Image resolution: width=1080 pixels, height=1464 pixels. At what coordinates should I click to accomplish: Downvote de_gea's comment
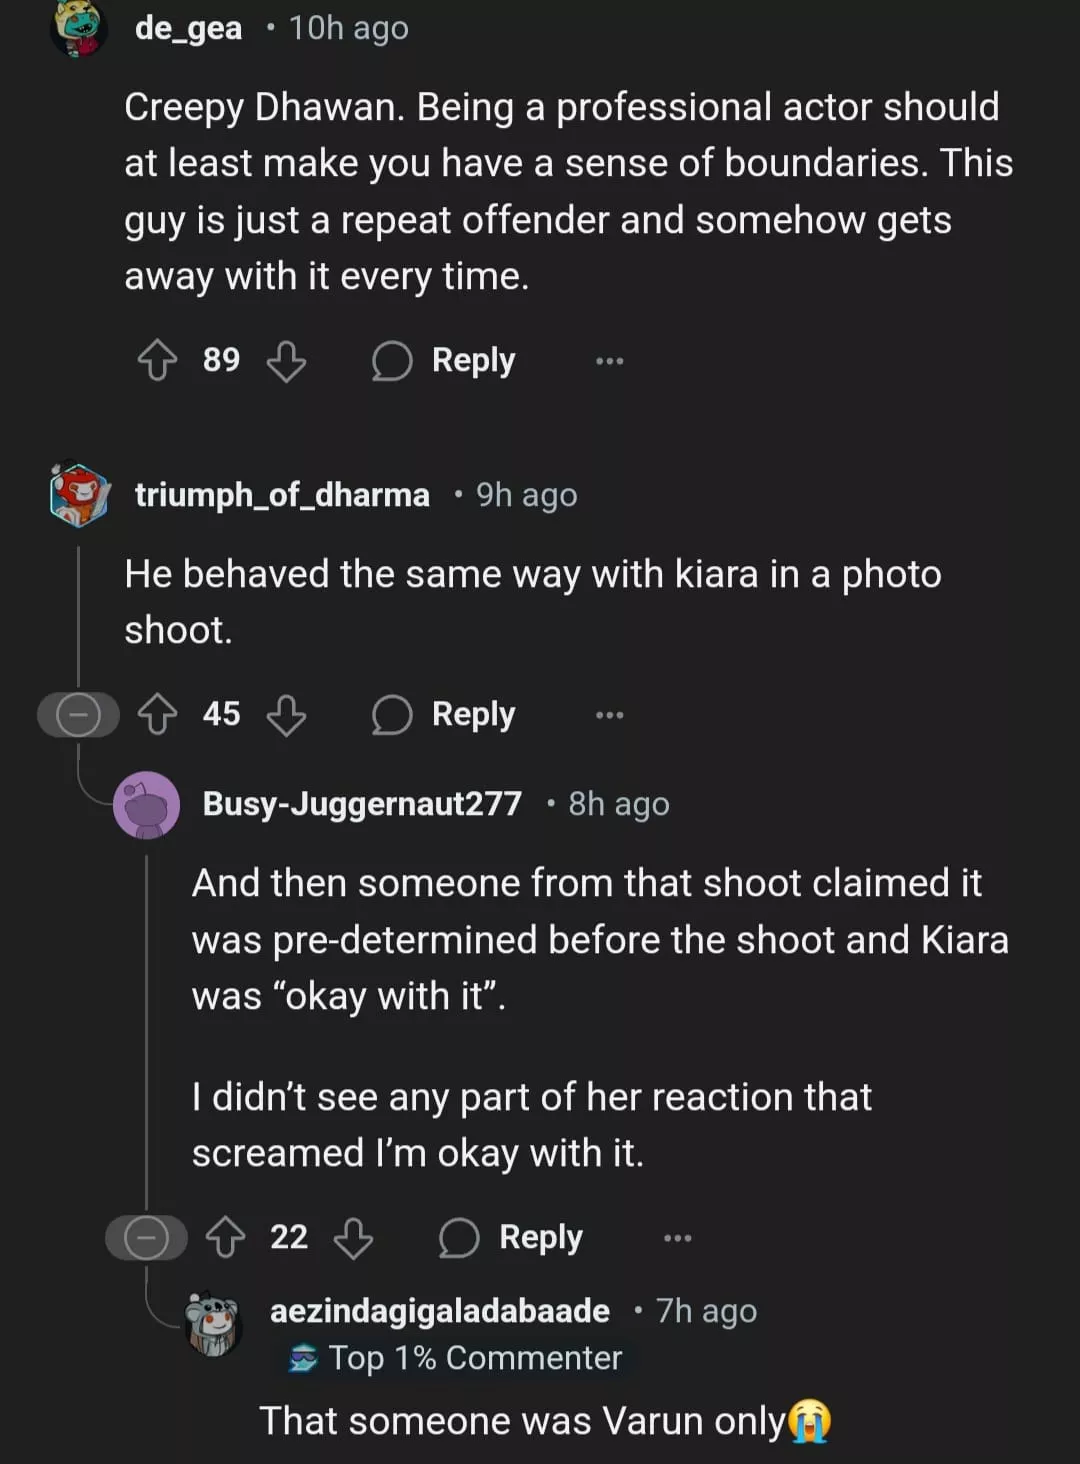pyautogui.click(x=286, y=361)
